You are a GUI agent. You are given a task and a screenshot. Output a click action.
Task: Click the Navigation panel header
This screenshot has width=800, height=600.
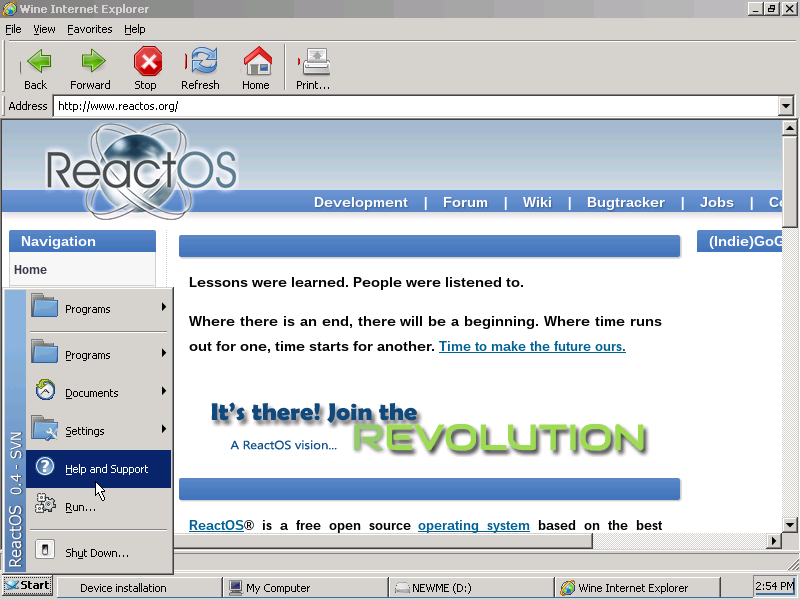82,241
